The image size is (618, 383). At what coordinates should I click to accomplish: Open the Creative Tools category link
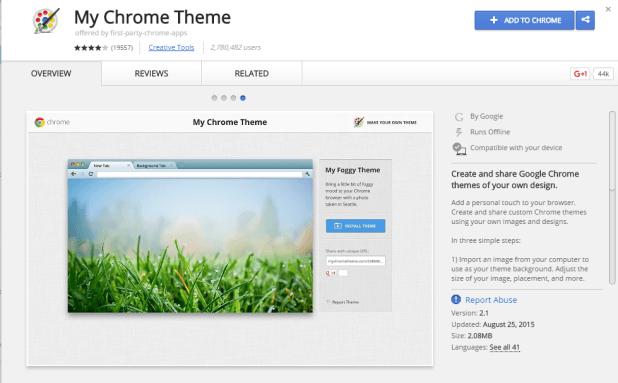click(x=171, y=47)
